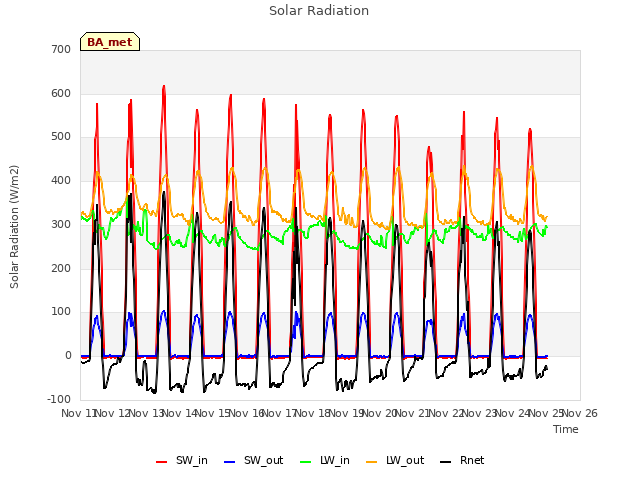Toggle the LW_in legend entry
Image resolution: width=640 pixels, height=480 pixels.
tap(325, 460)
